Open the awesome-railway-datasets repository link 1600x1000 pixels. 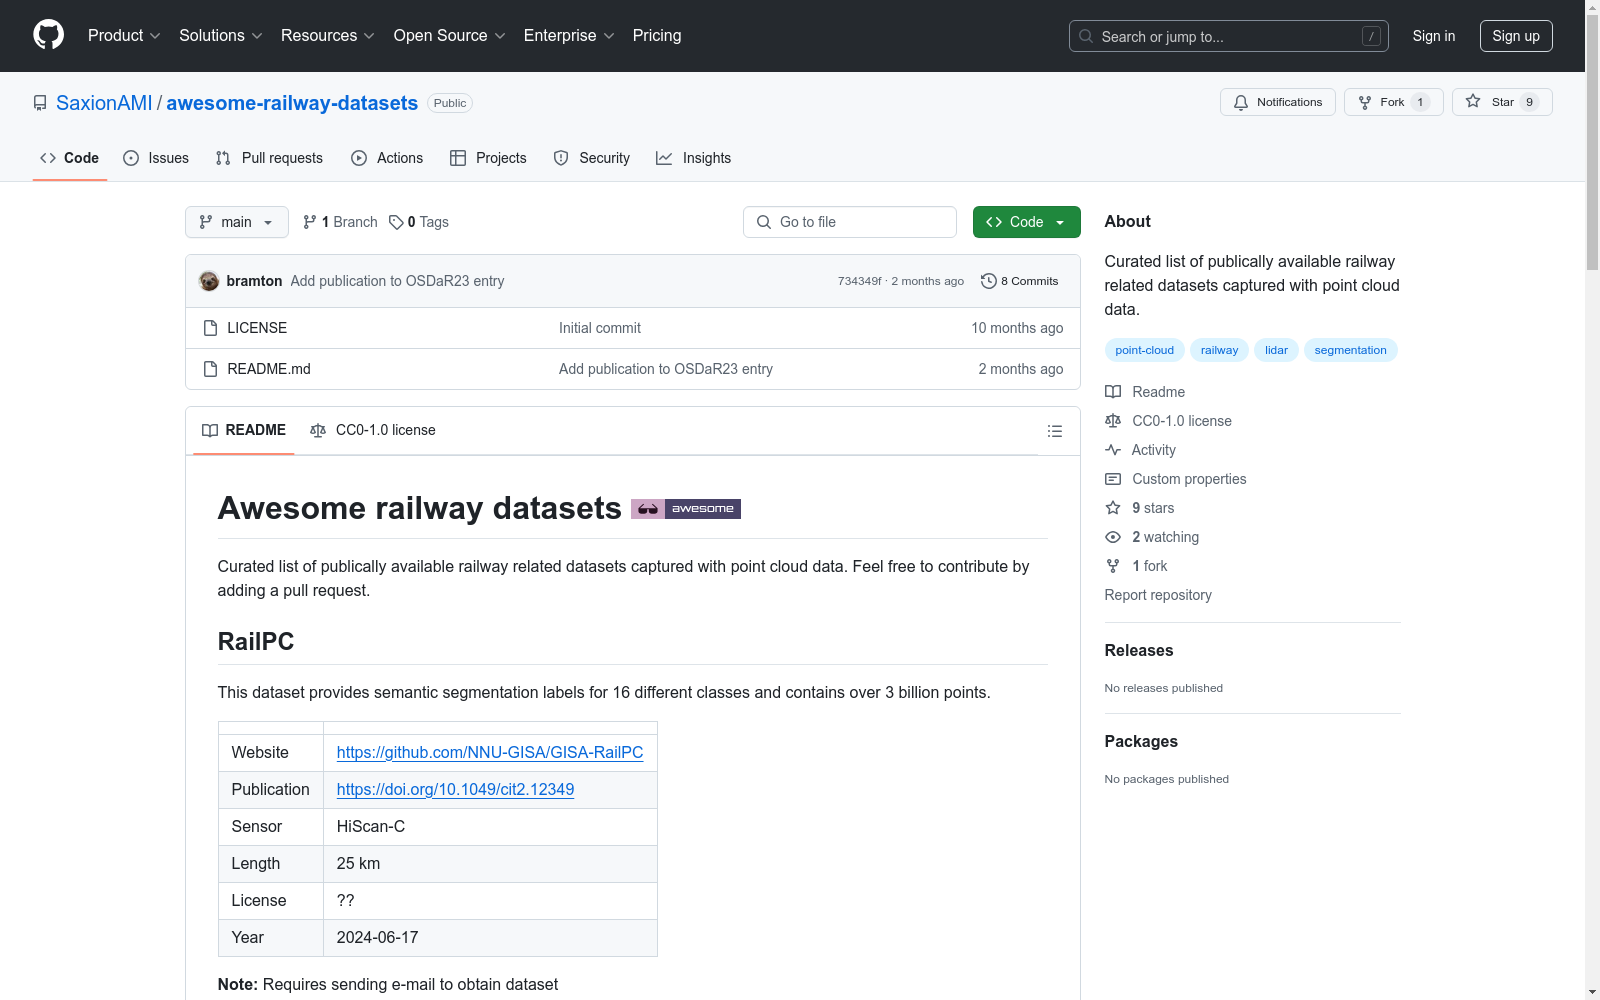point(292,103)
